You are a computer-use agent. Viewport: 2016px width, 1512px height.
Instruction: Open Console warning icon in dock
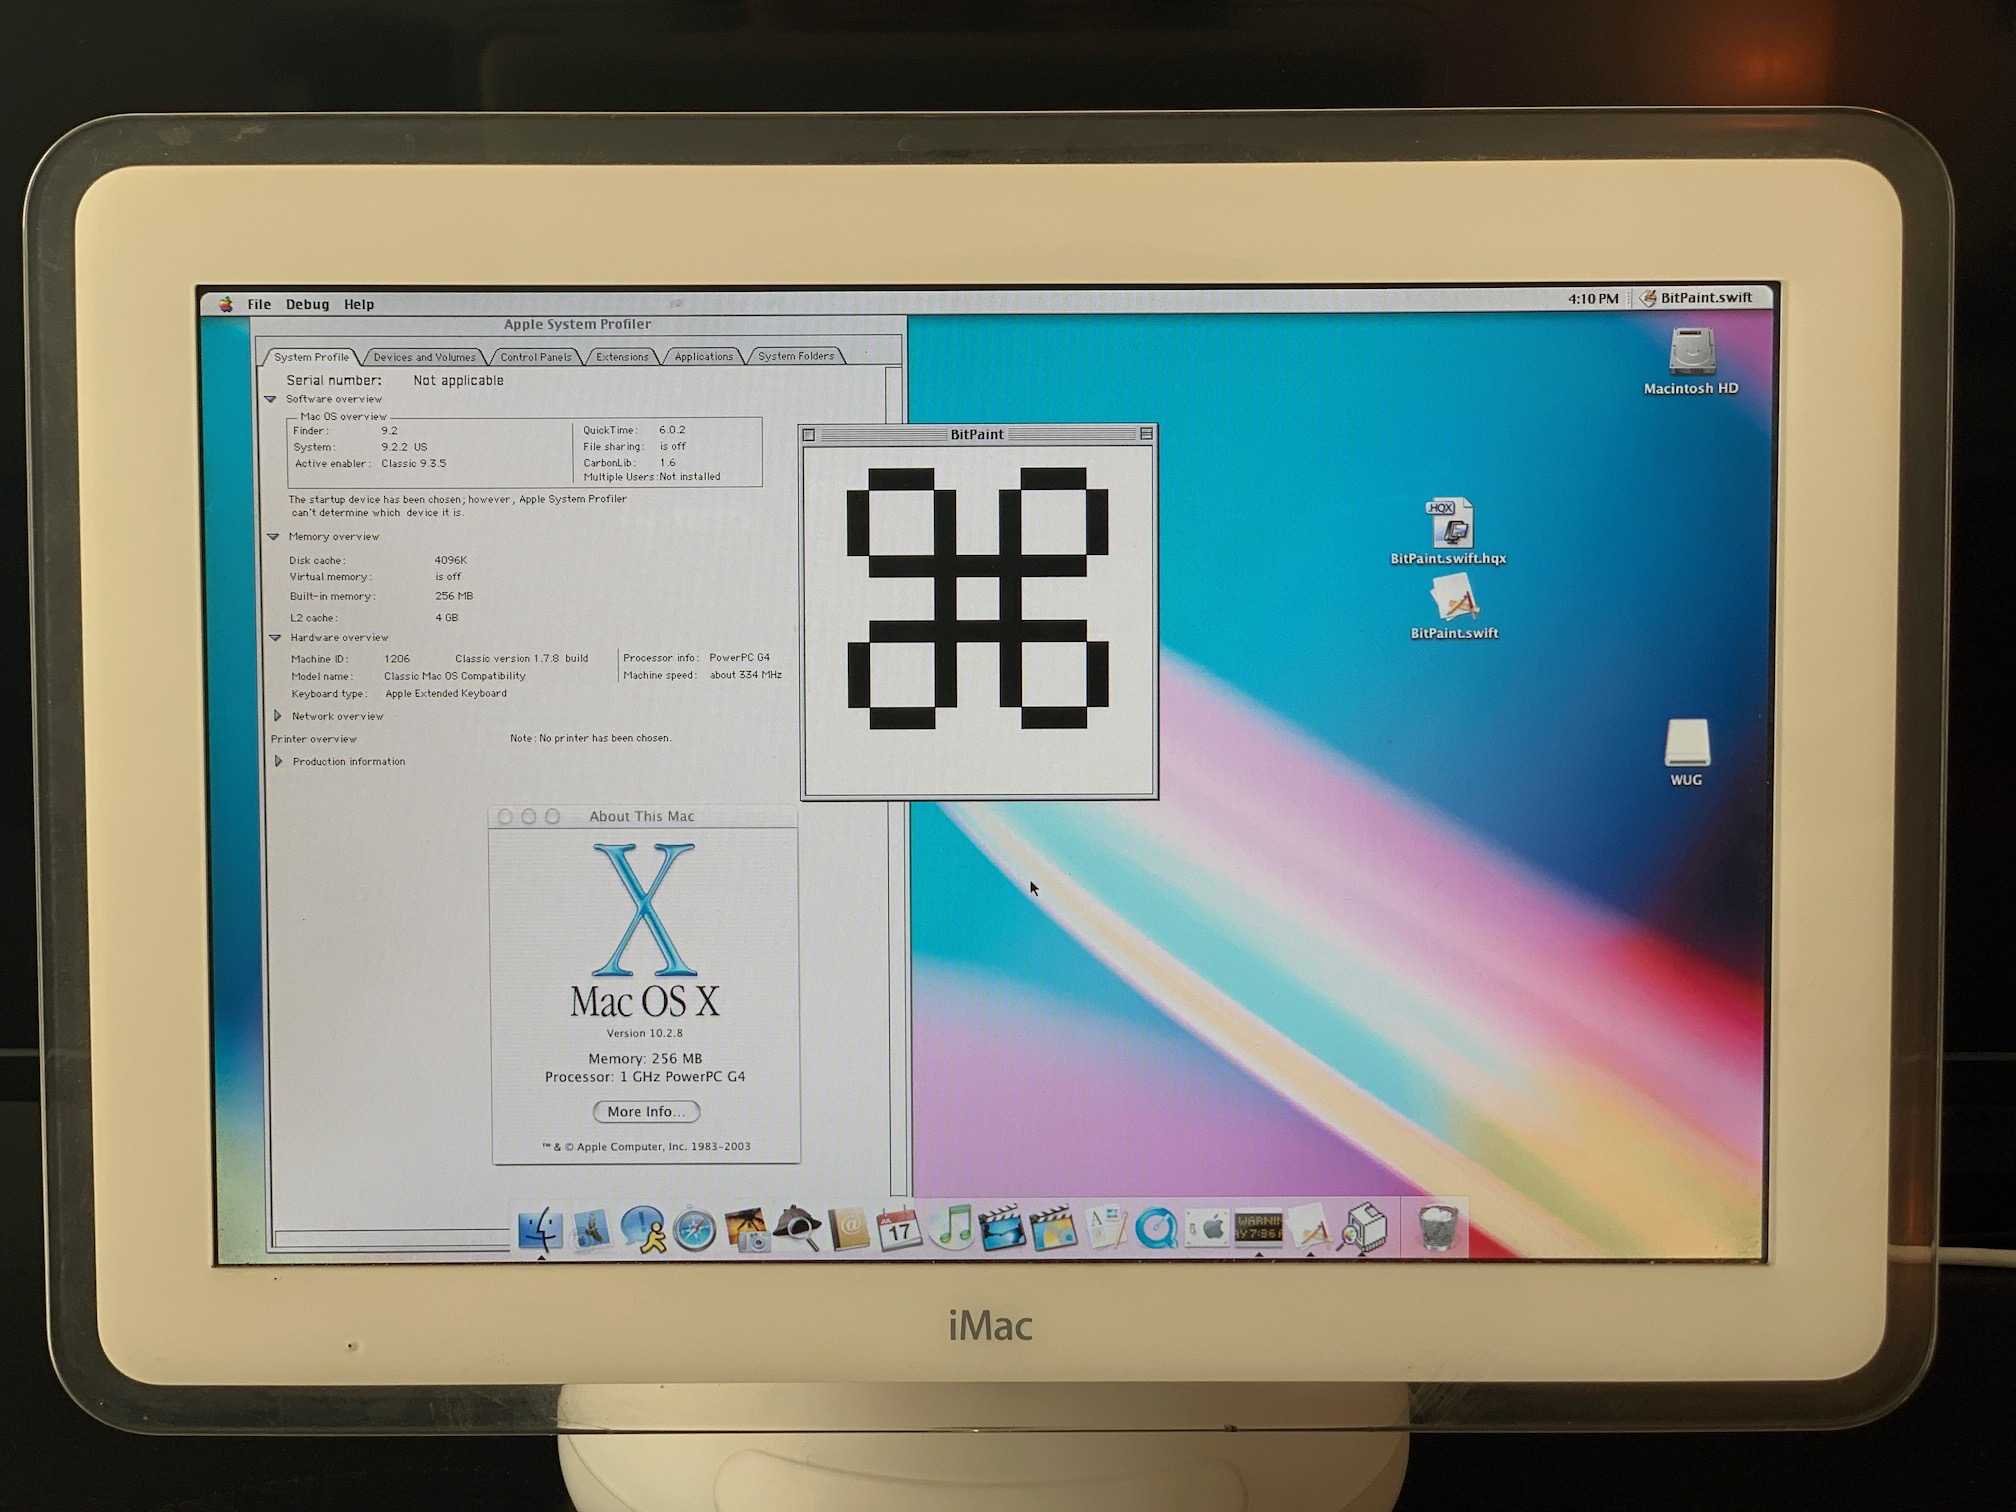click(1259, 1227)
